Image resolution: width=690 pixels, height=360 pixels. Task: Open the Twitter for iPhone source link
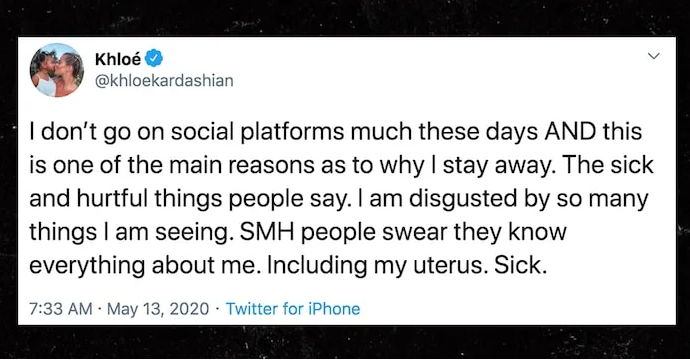point(293,309)
